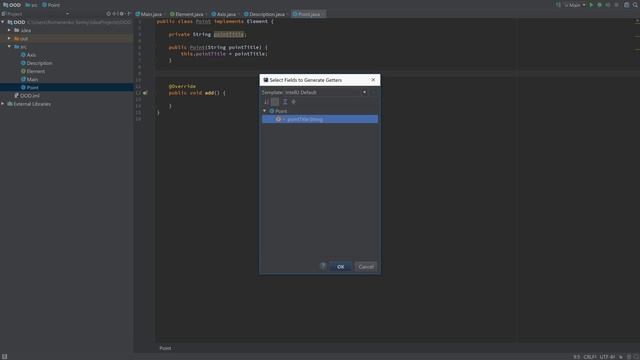Screen dimensions: 640x360
Task: Toggle show classes button in dialog
Action: (x=275, y=102)
